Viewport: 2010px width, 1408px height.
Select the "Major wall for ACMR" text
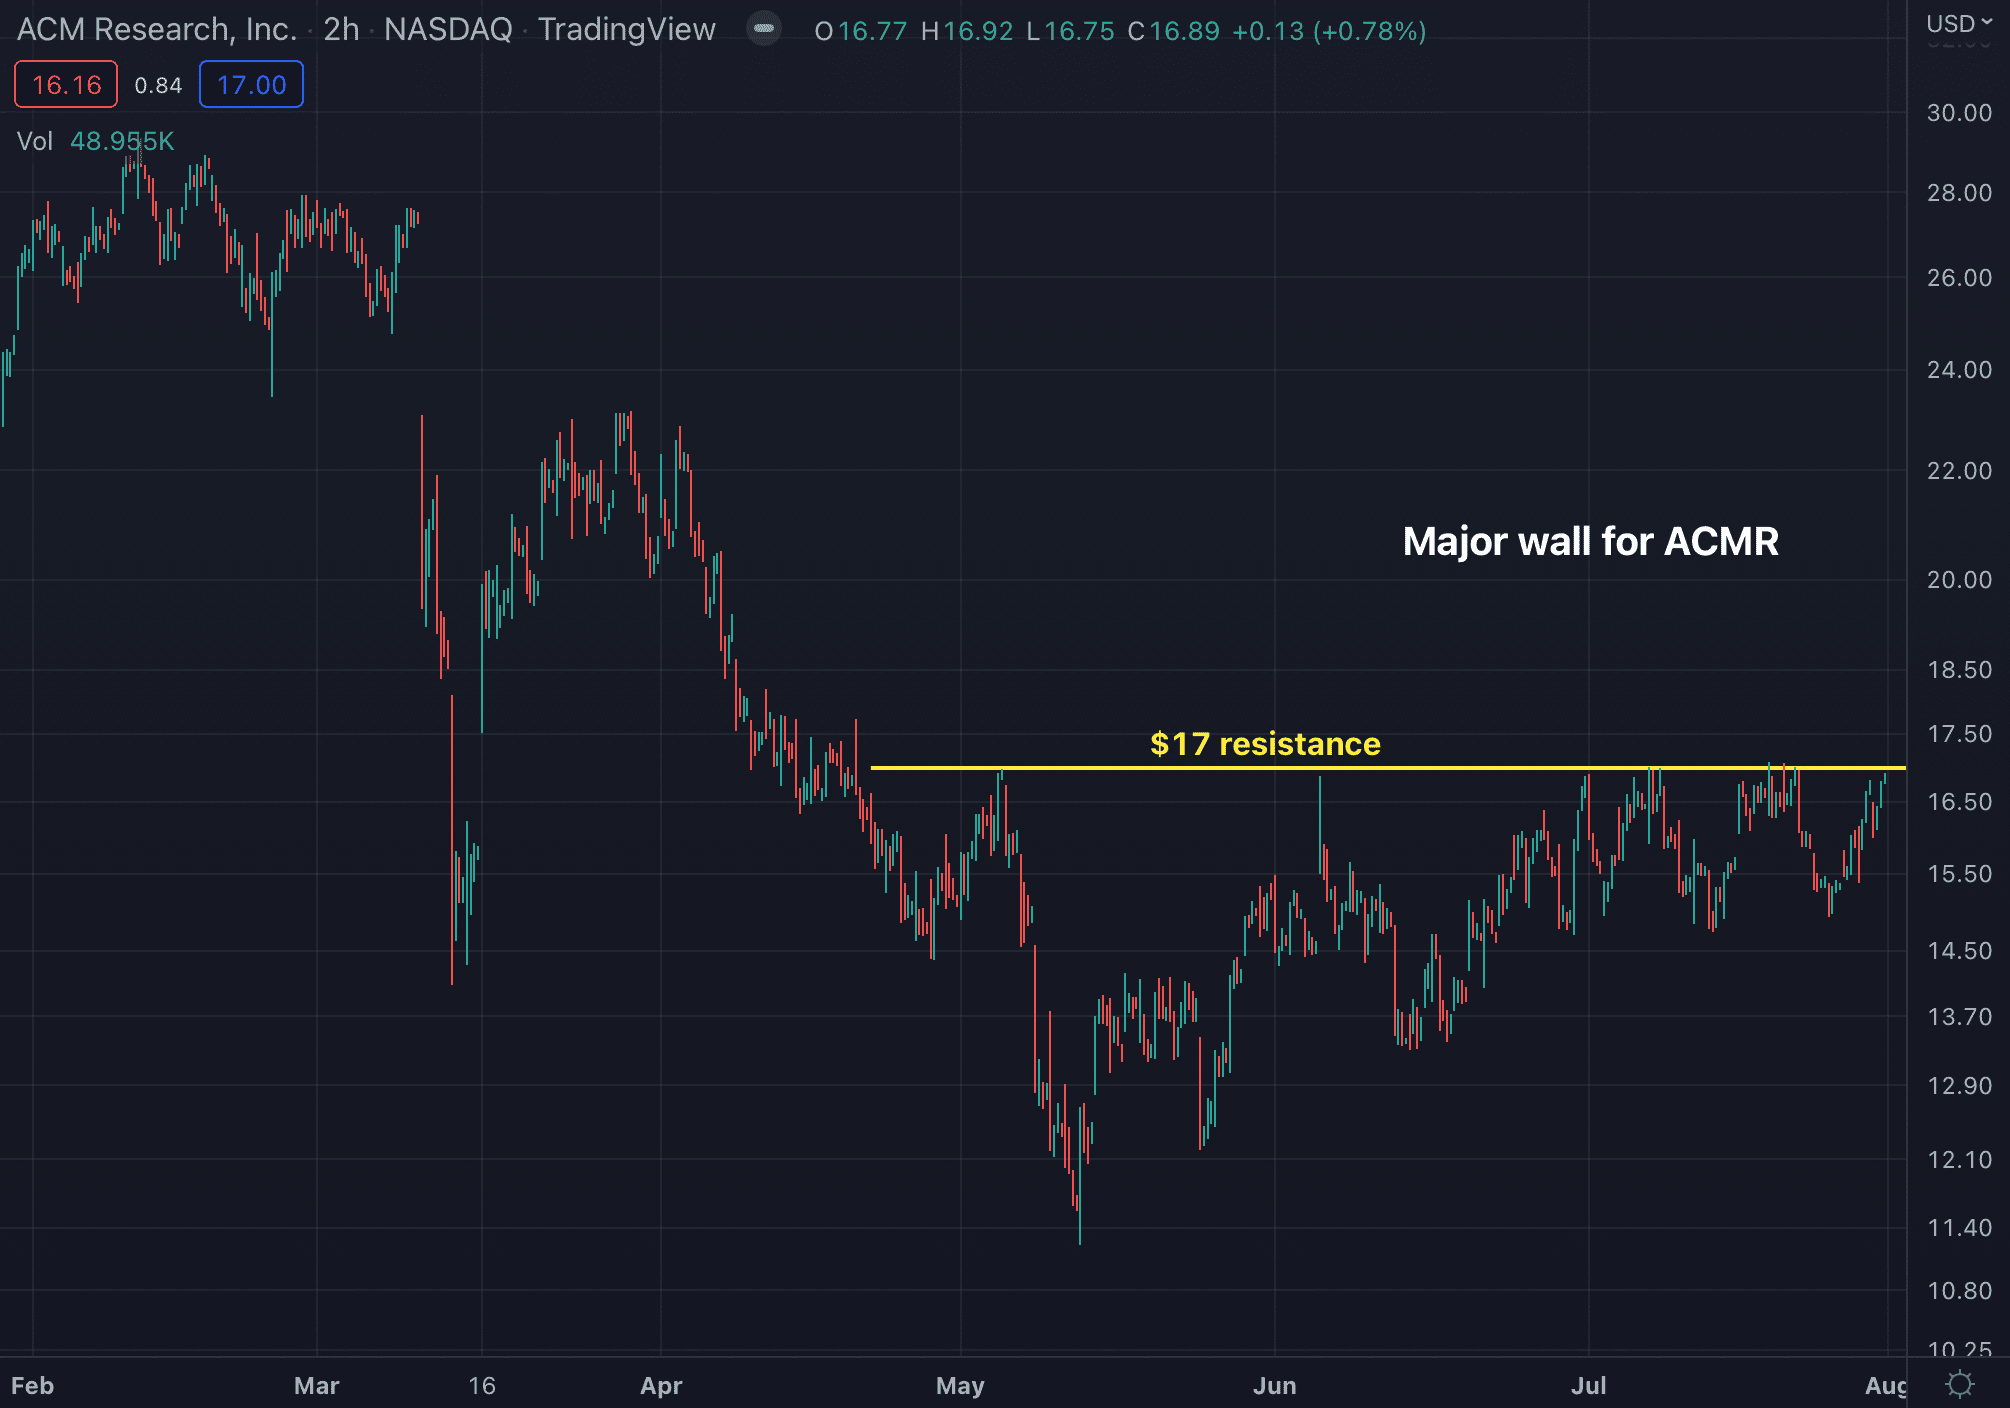[x=1590, y=542]
